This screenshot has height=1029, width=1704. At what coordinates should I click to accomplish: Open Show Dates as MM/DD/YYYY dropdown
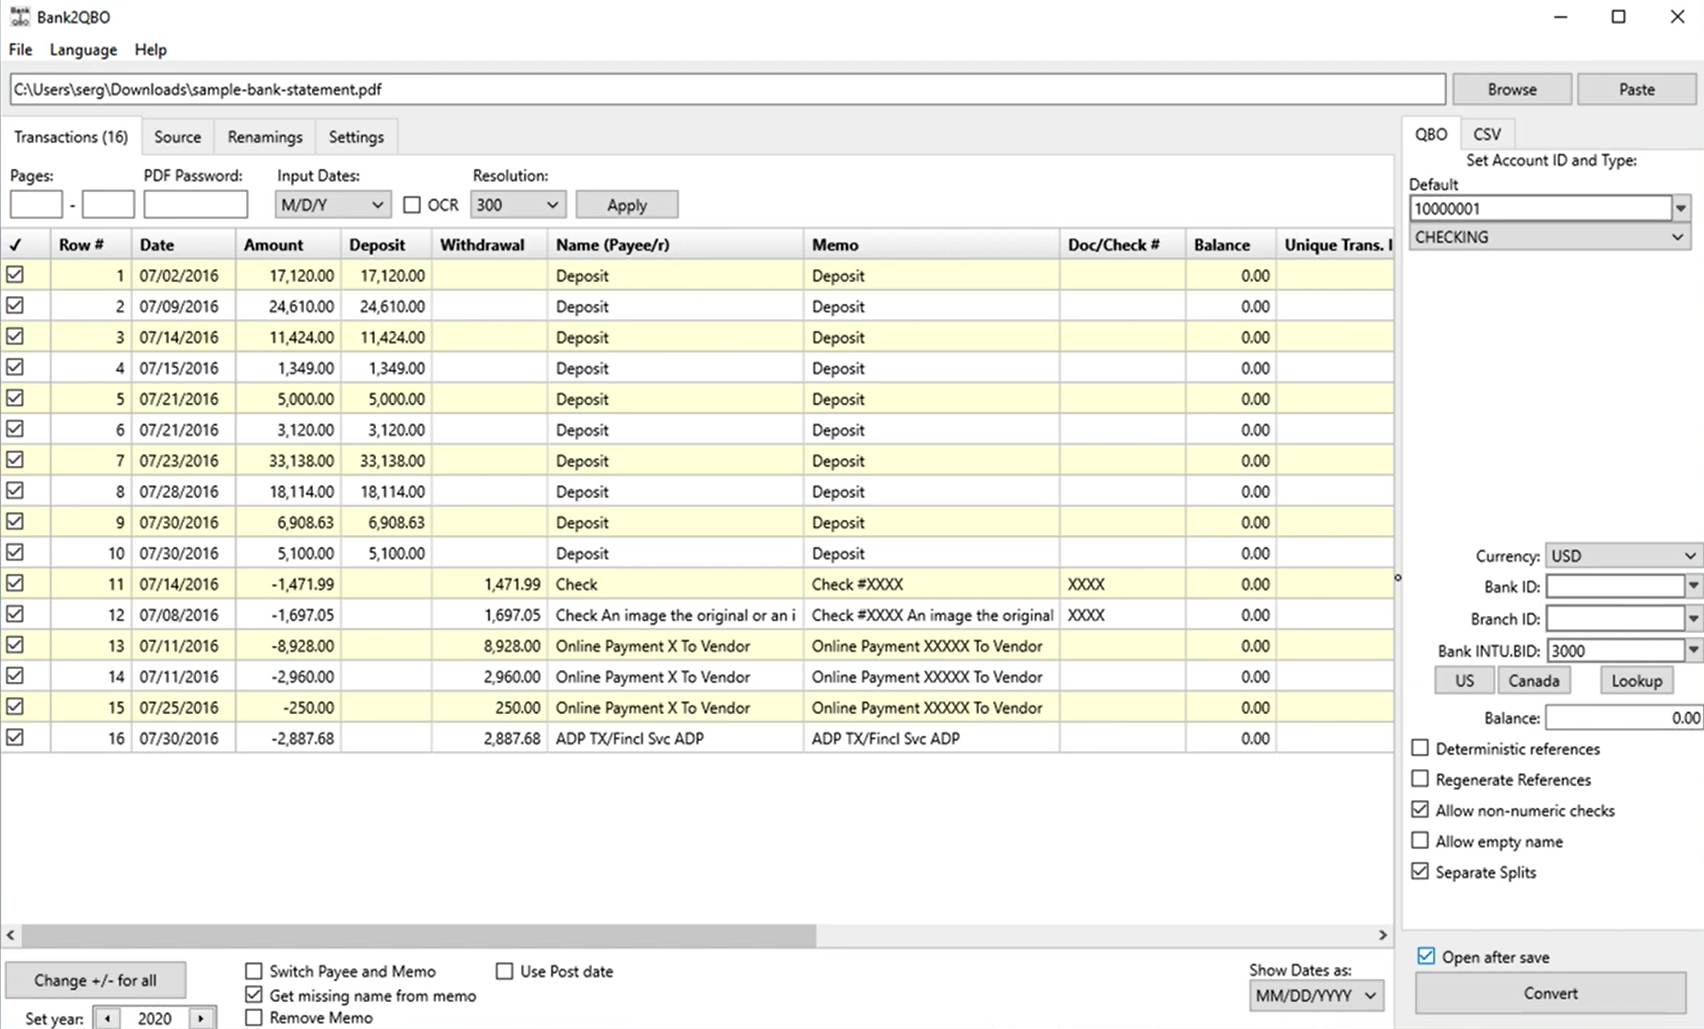[1316, 995]
